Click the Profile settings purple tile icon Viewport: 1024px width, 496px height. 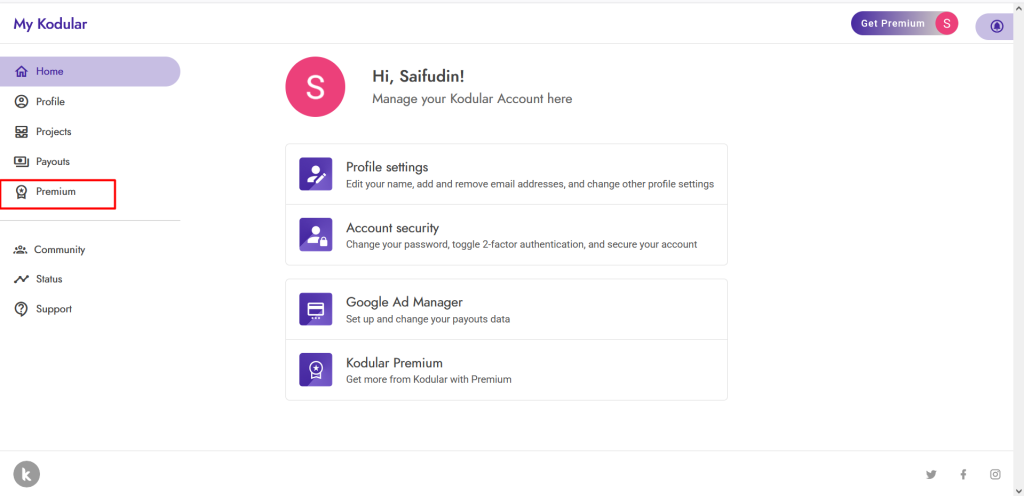click(315, 174)
